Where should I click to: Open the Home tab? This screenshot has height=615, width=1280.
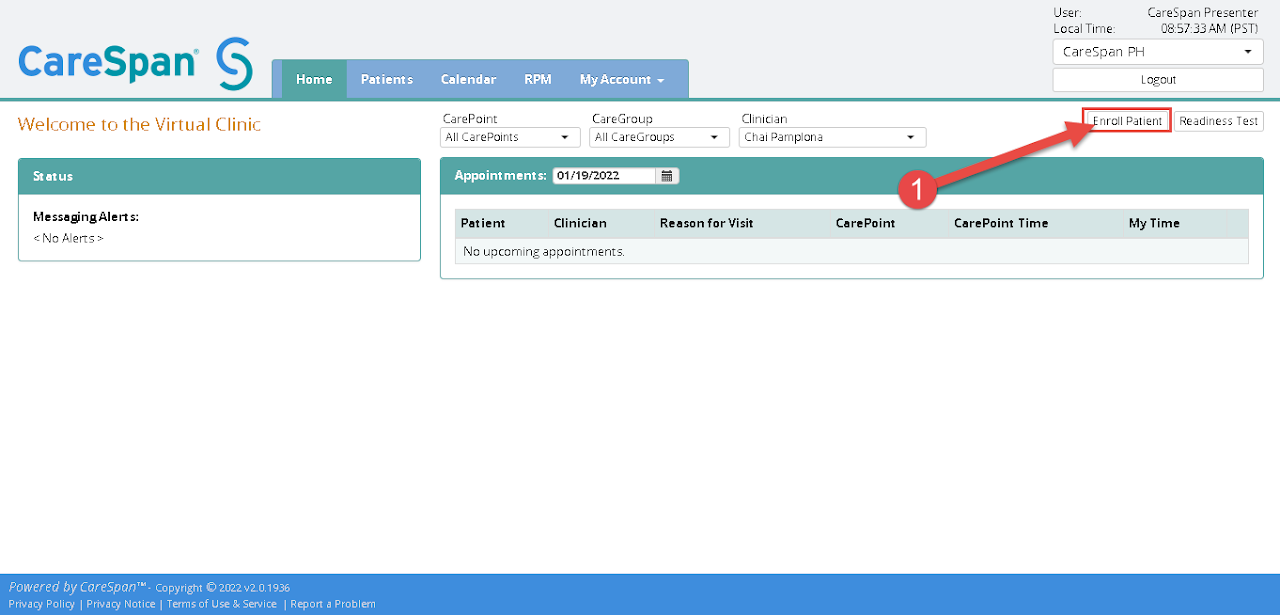[314, 80]
